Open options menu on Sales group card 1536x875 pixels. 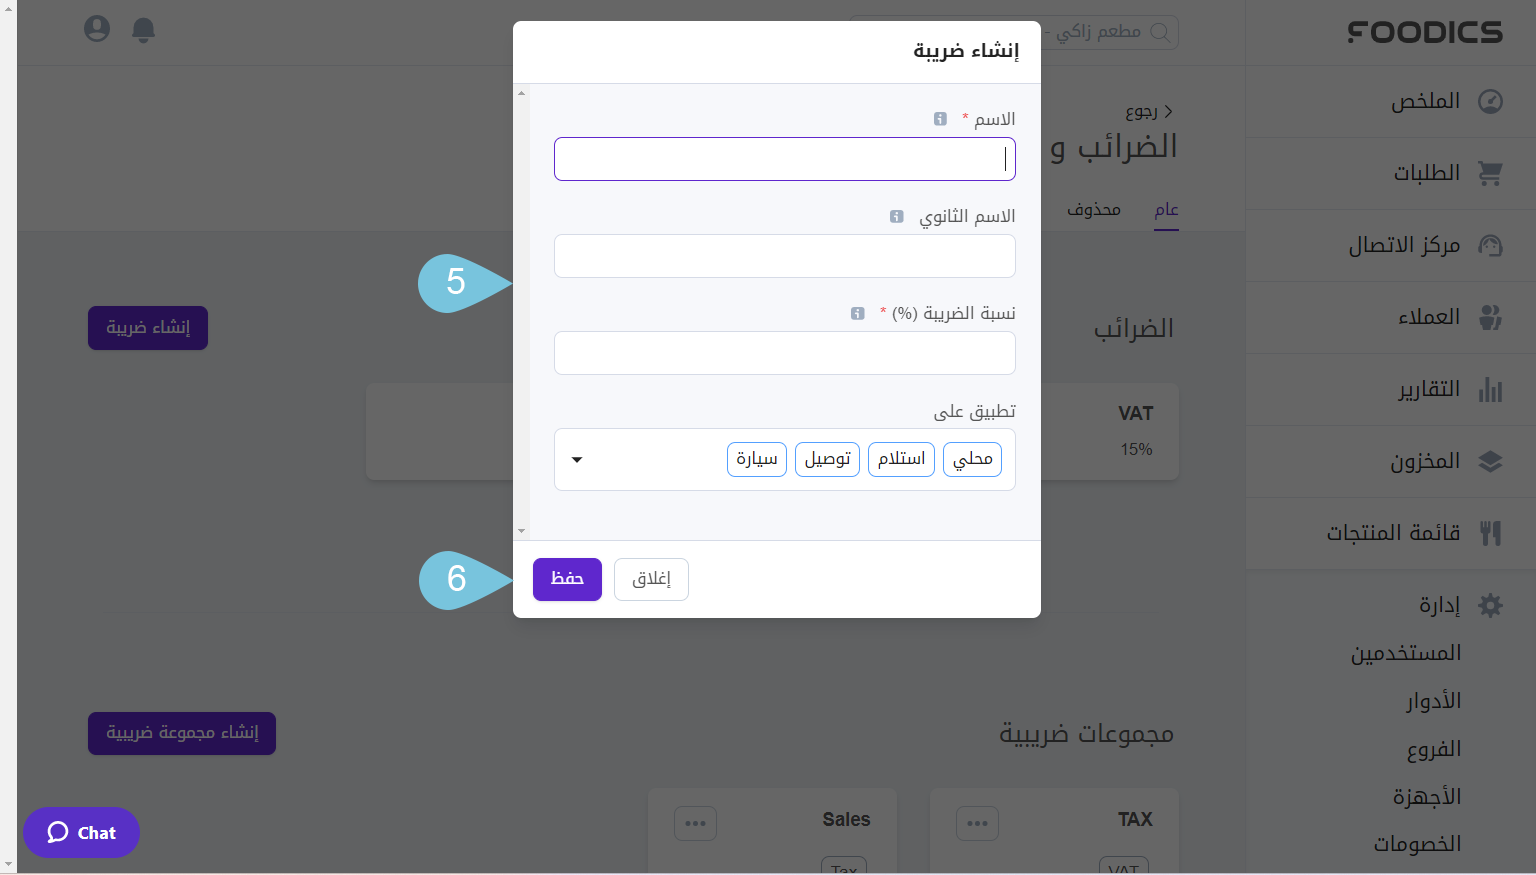[695, 823]
